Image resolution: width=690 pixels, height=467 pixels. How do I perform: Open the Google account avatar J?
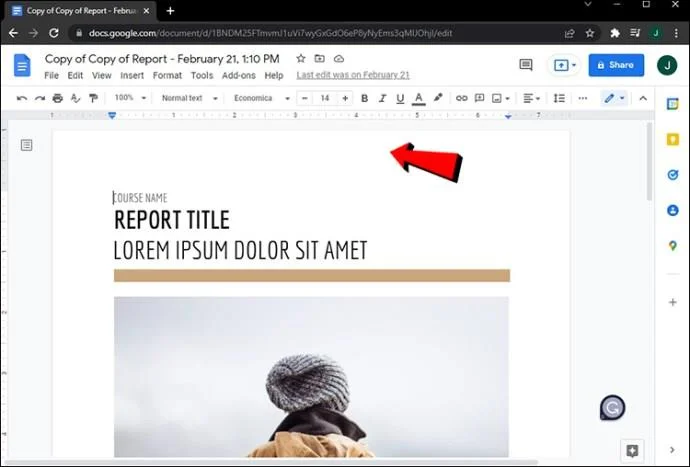pos(667,65)
